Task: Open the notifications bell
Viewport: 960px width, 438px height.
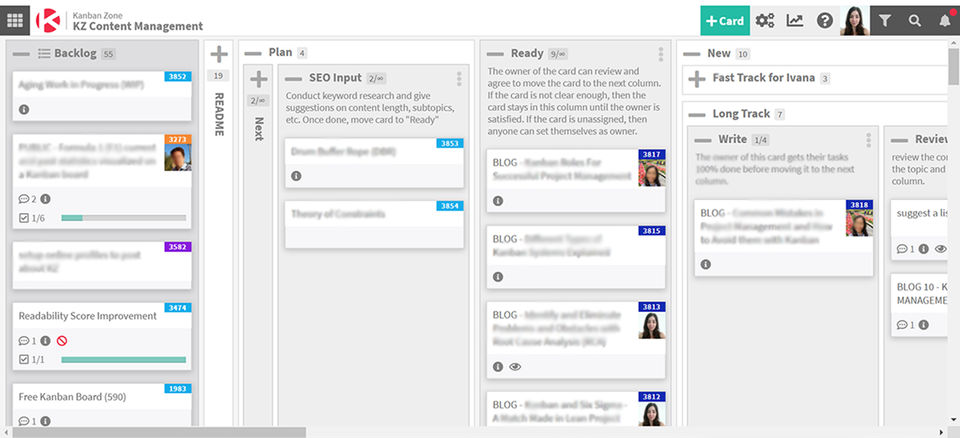Action: coord(945,20)
